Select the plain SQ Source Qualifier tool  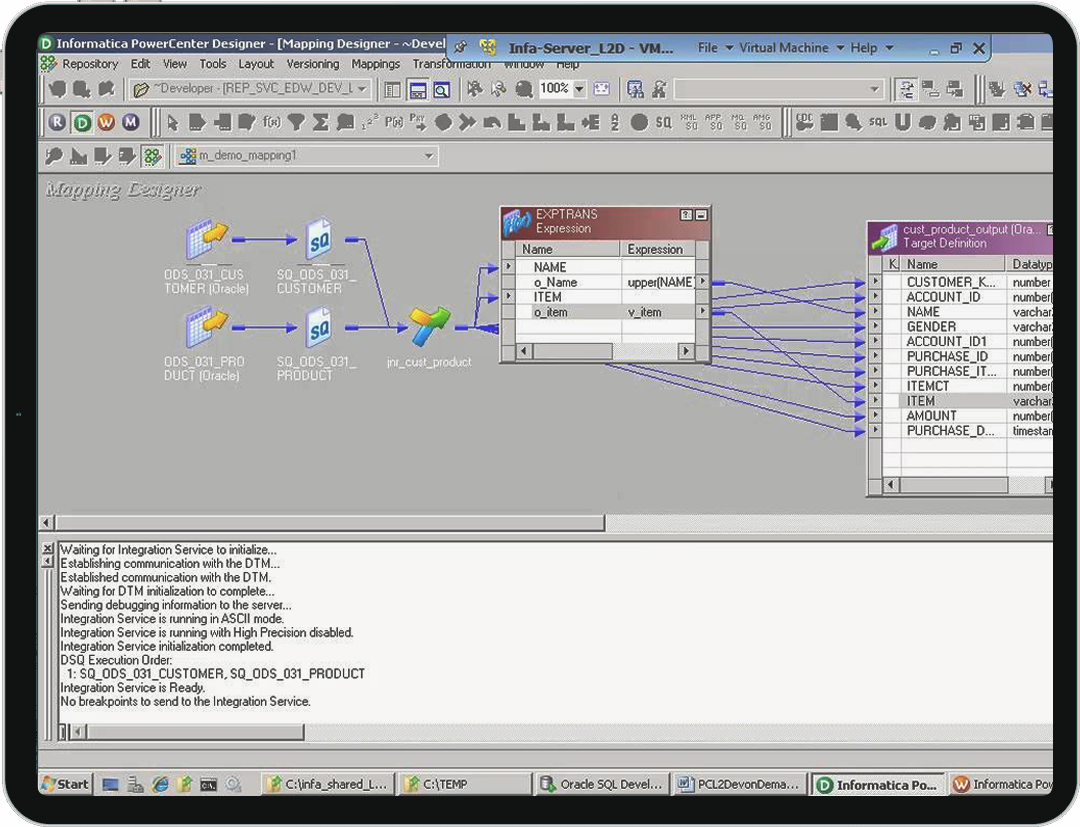663,123
